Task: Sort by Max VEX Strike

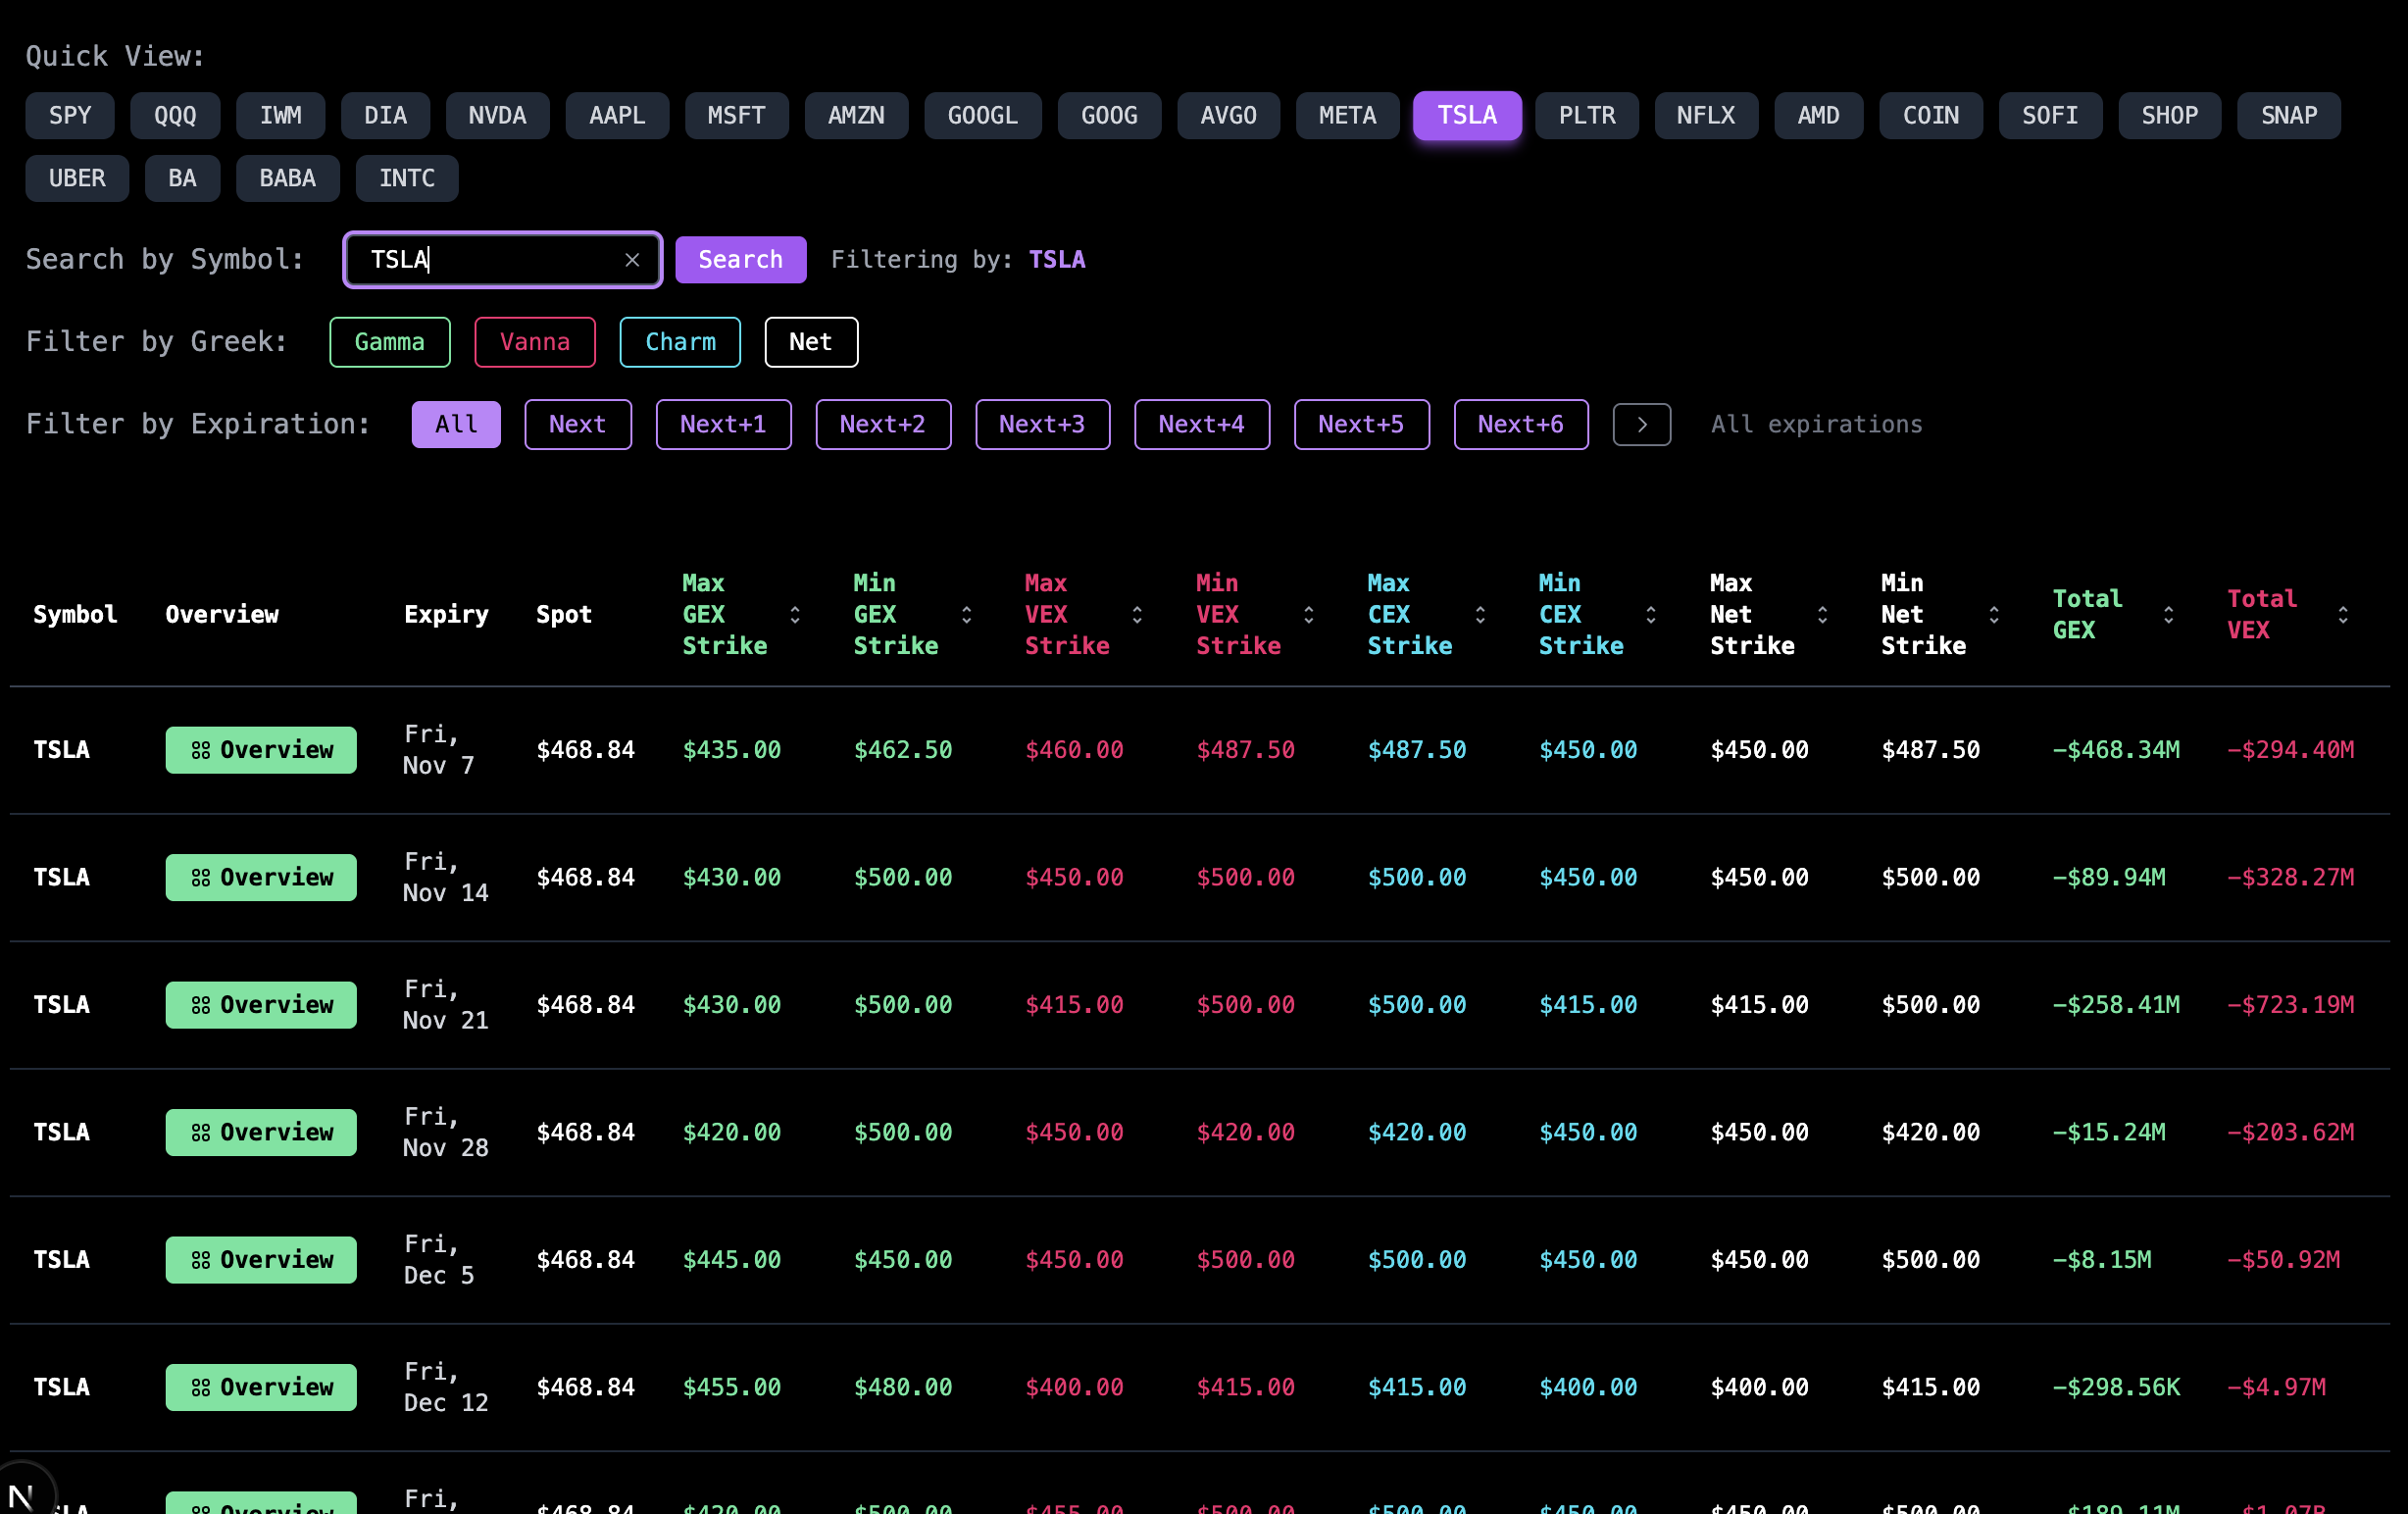Action: [1137, 615]
